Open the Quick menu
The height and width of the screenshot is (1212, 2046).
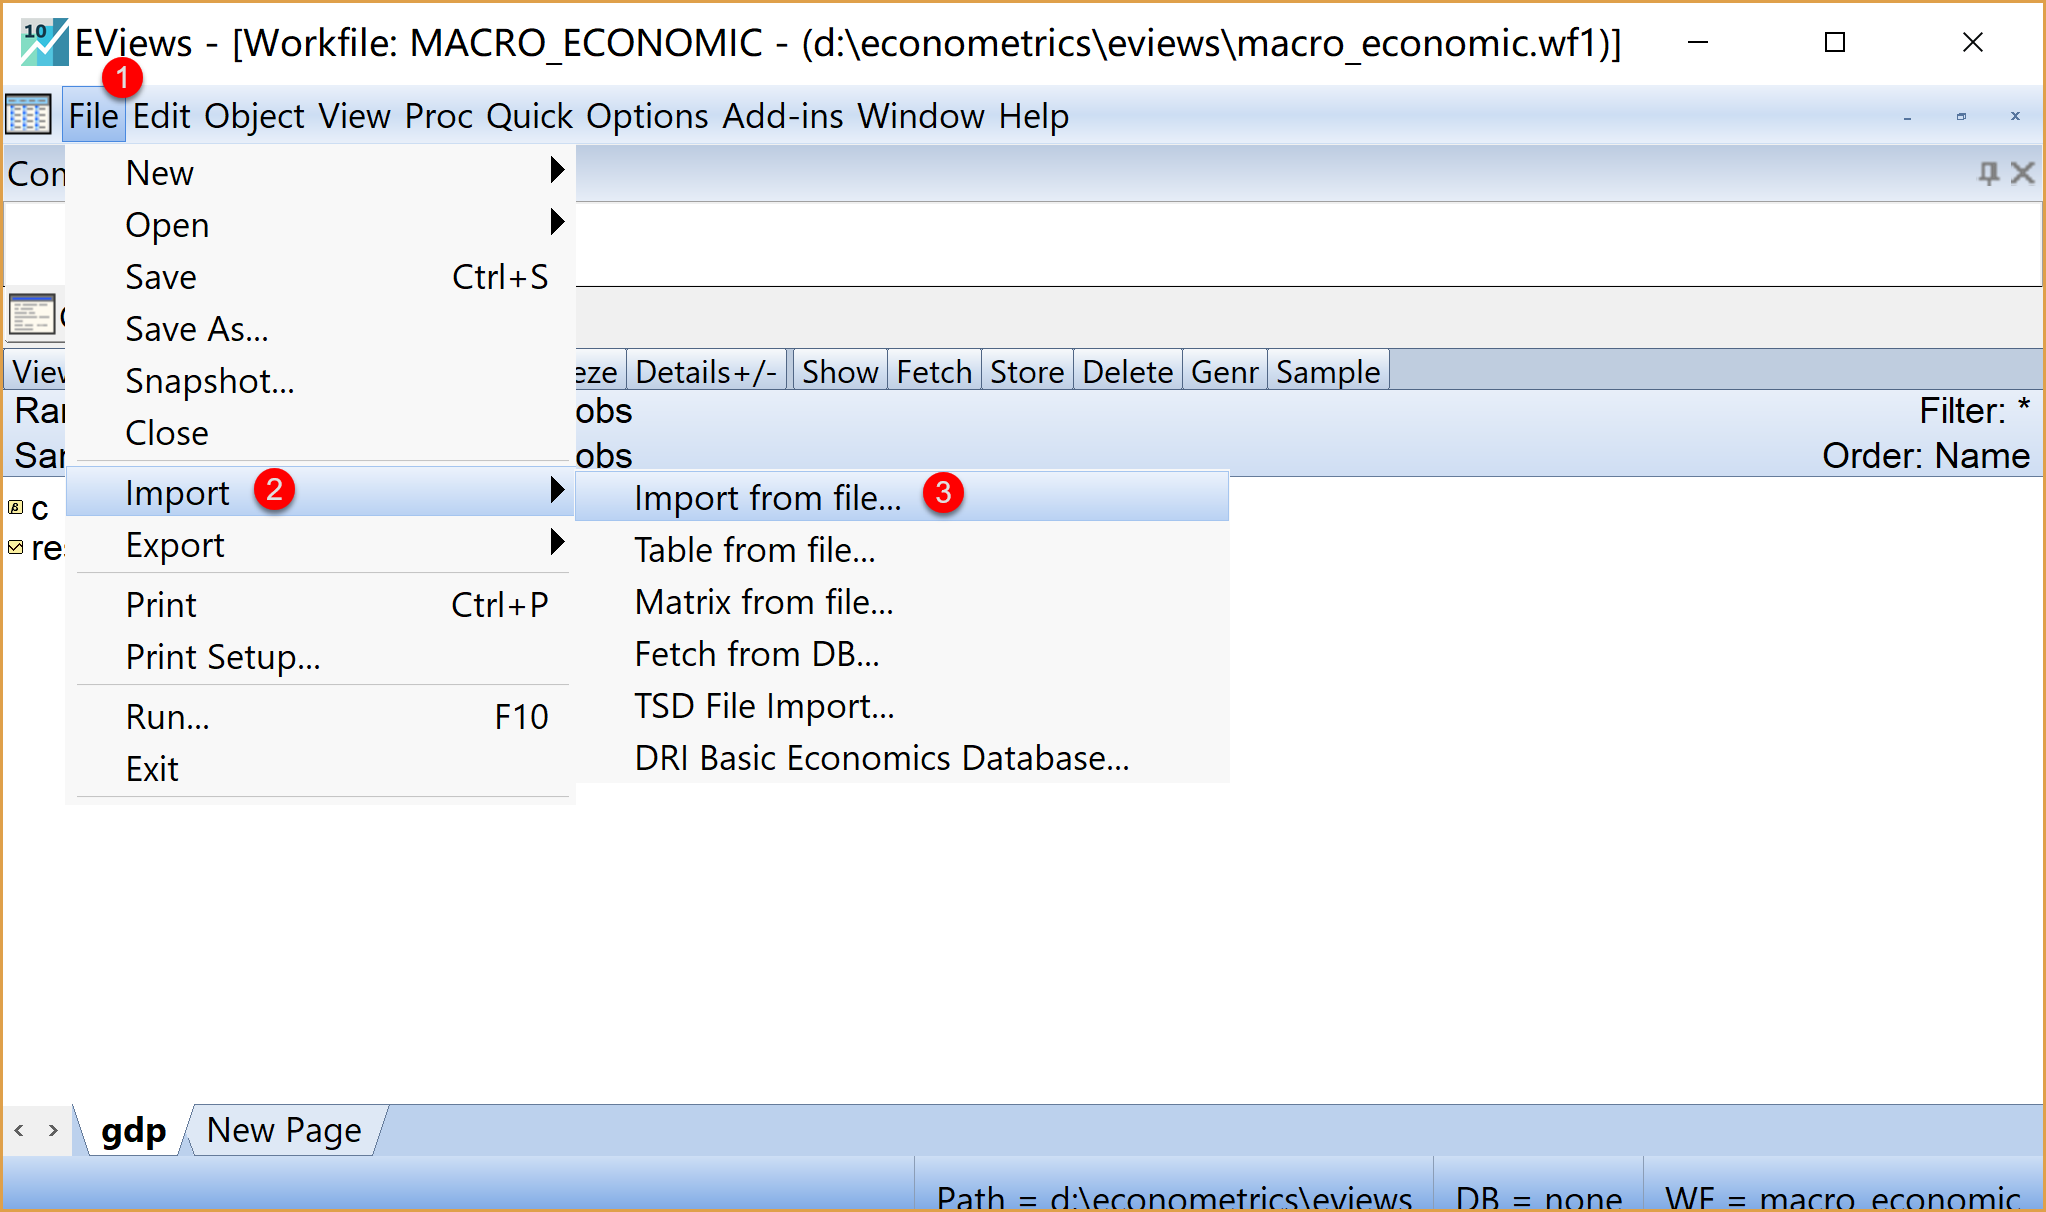click(x=529, y=116)
